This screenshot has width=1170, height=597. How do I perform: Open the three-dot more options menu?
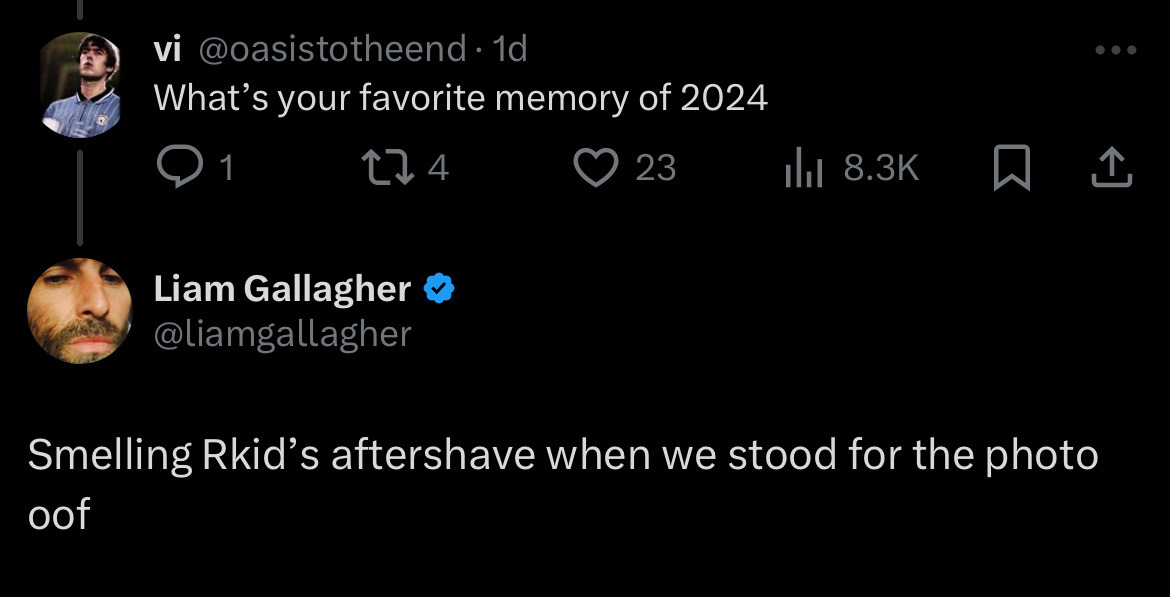[1116, 51]
